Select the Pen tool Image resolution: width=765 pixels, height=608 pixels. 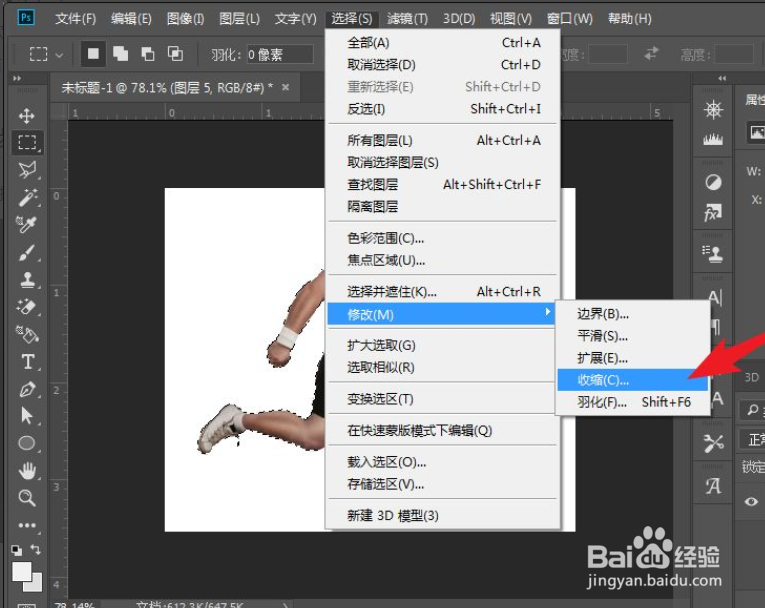click(27, 389)
